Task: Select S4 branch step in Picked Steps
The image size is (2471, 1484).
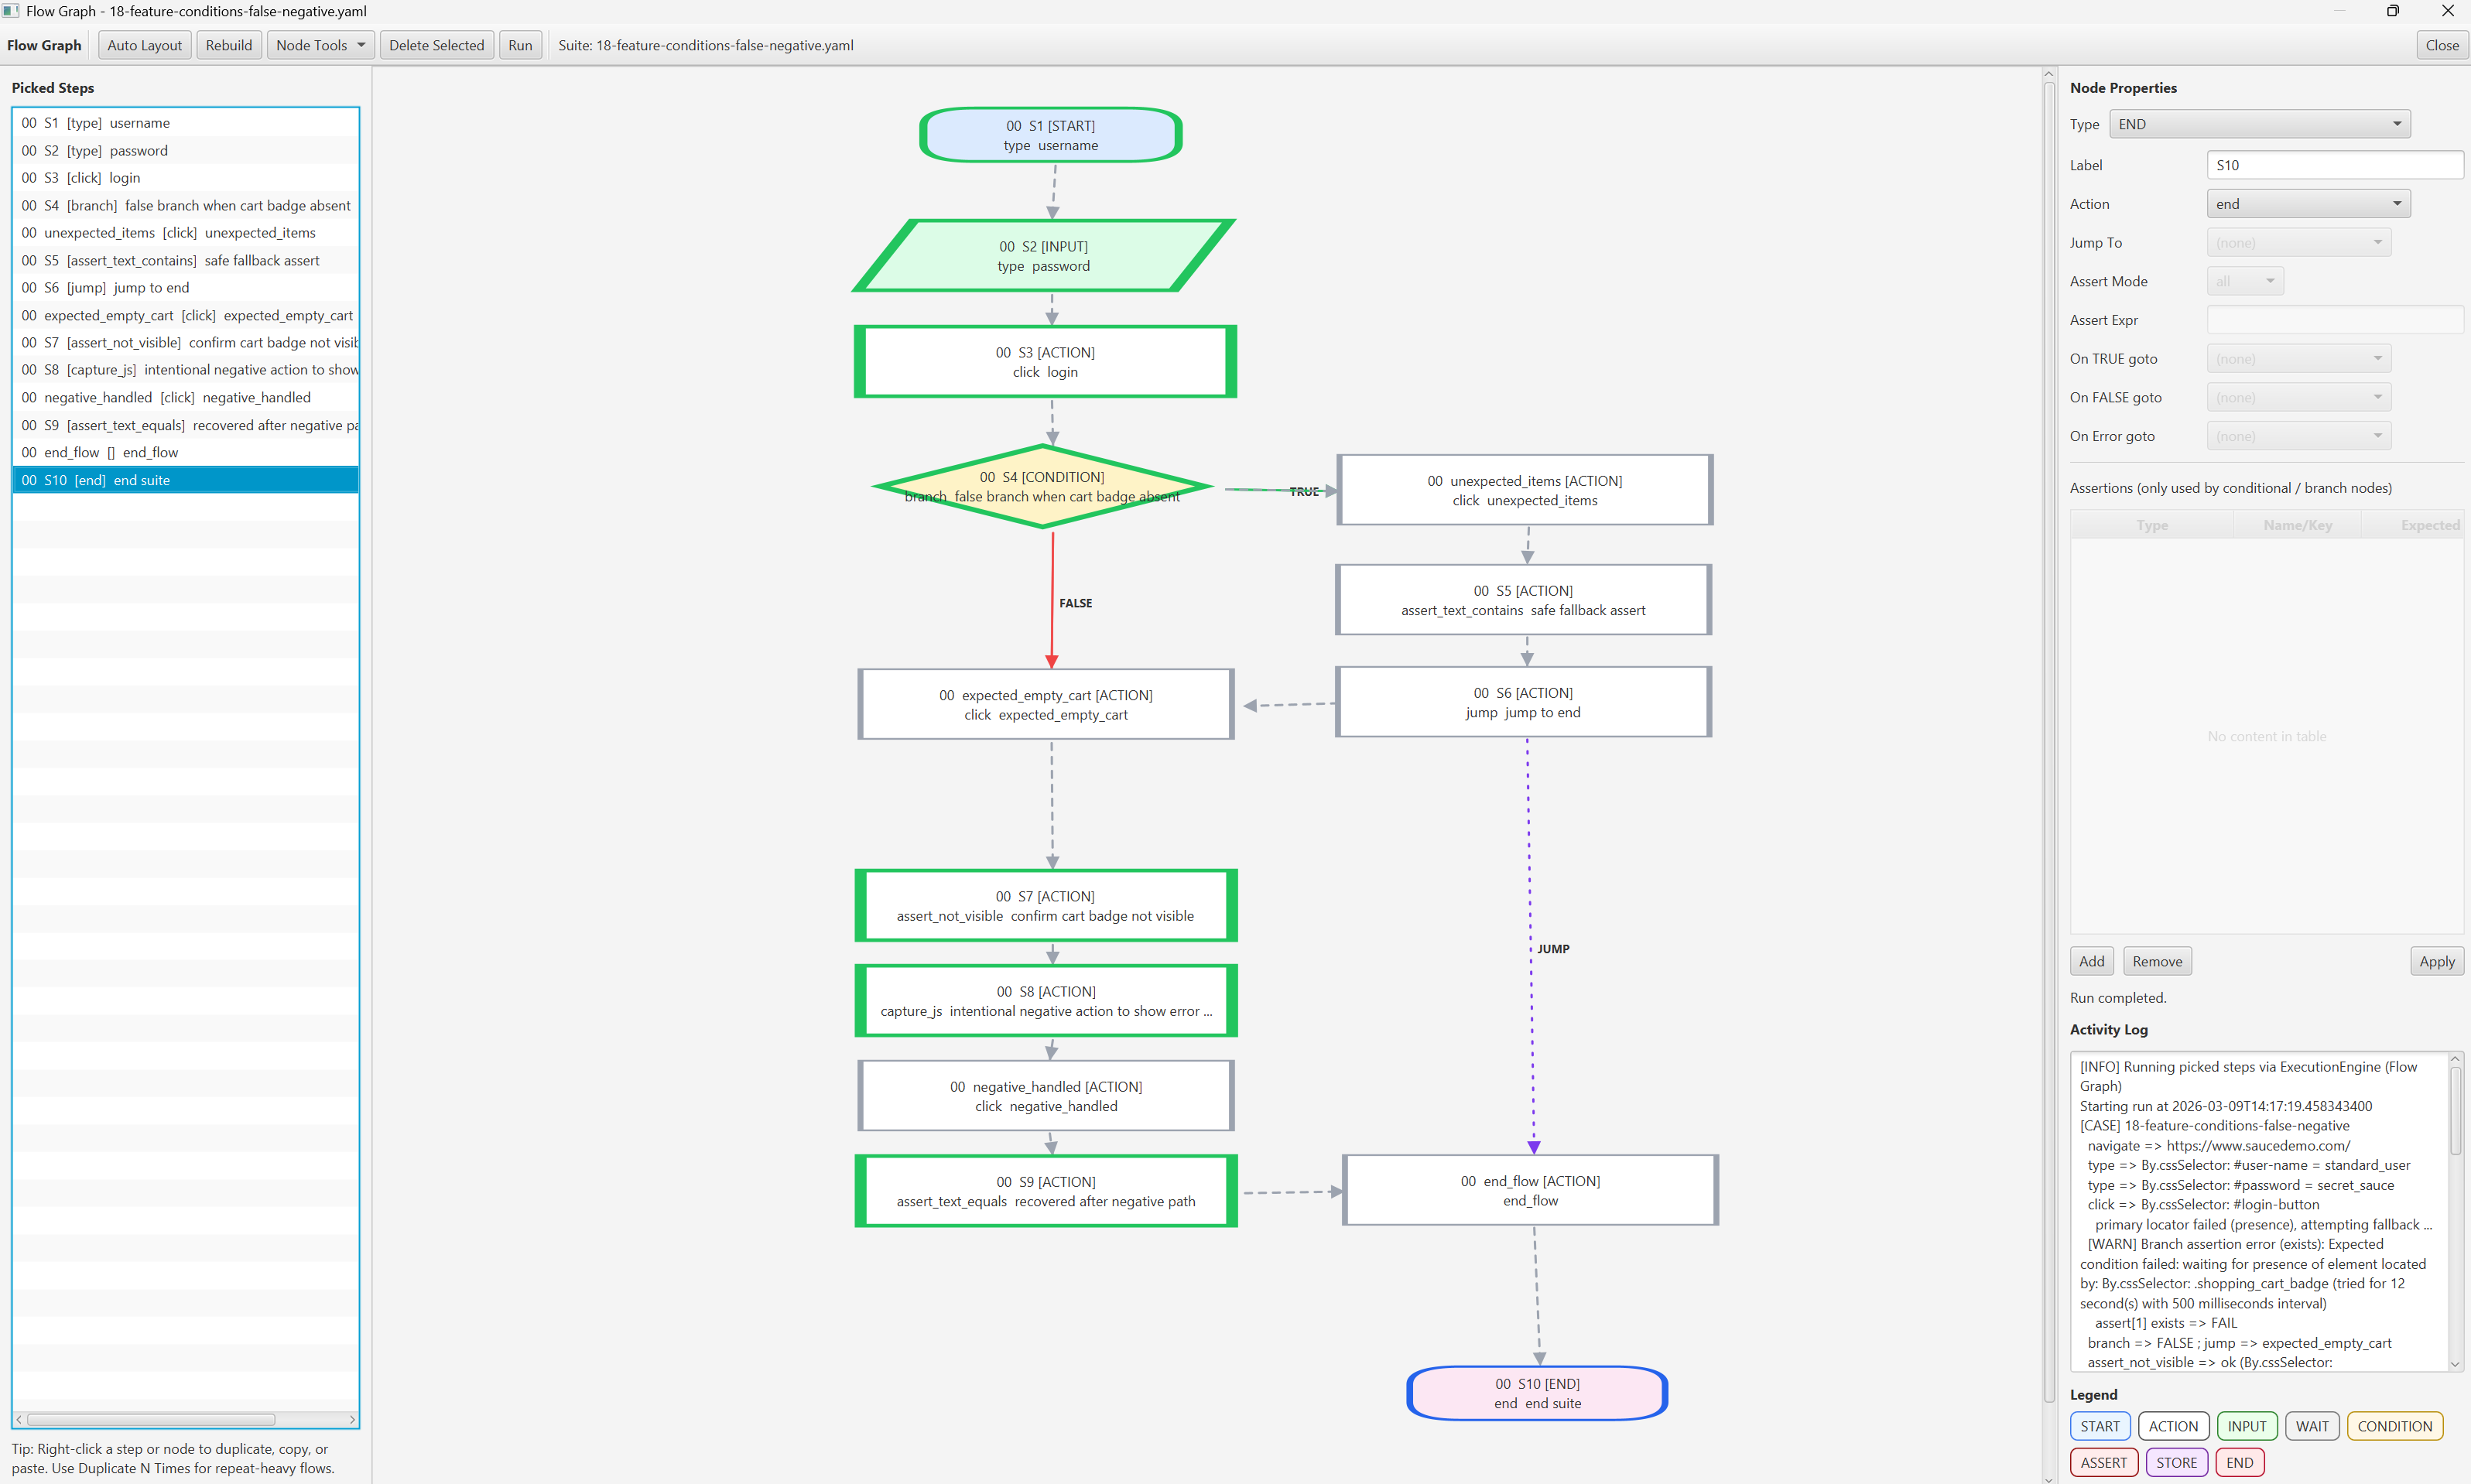Action: tap(185, 205)
